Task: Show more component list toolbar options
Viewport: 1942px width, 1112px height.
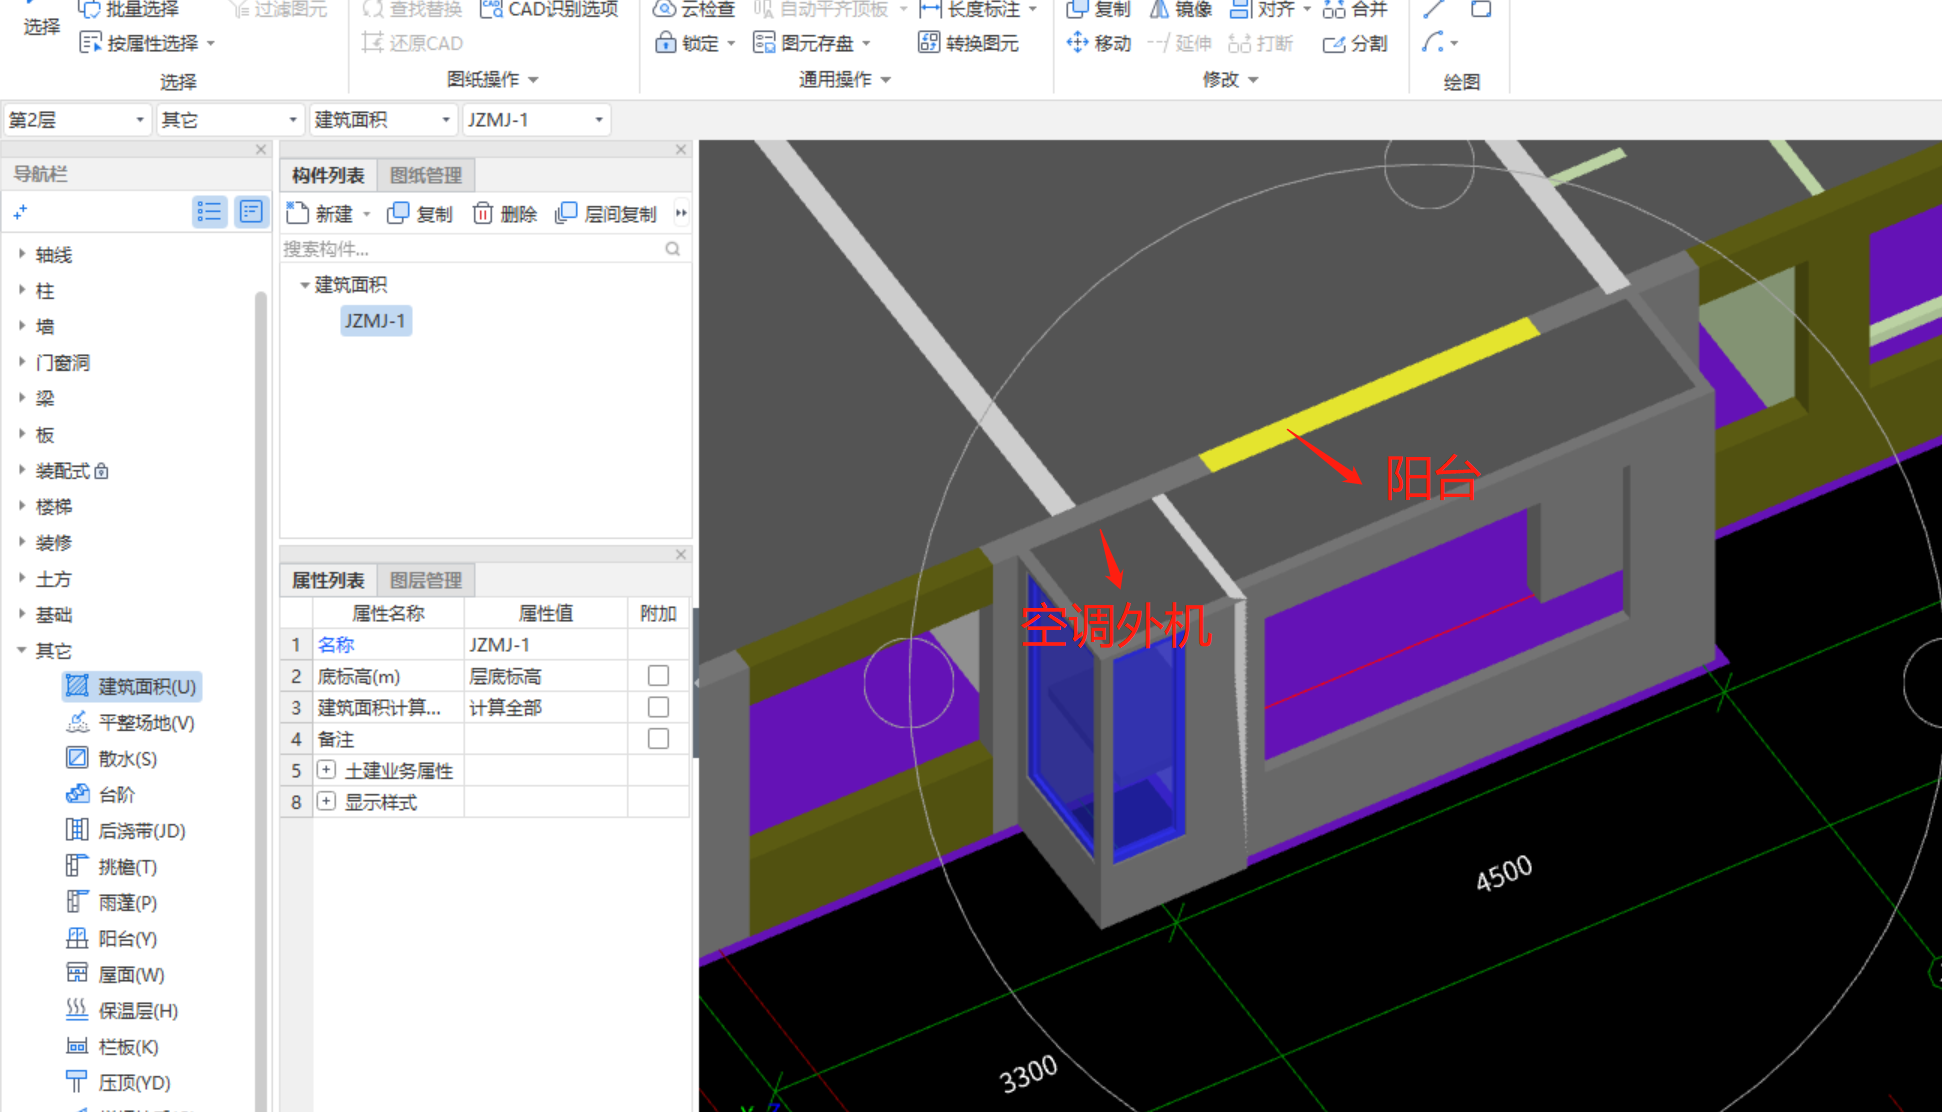Action: [x=681, y=213]
